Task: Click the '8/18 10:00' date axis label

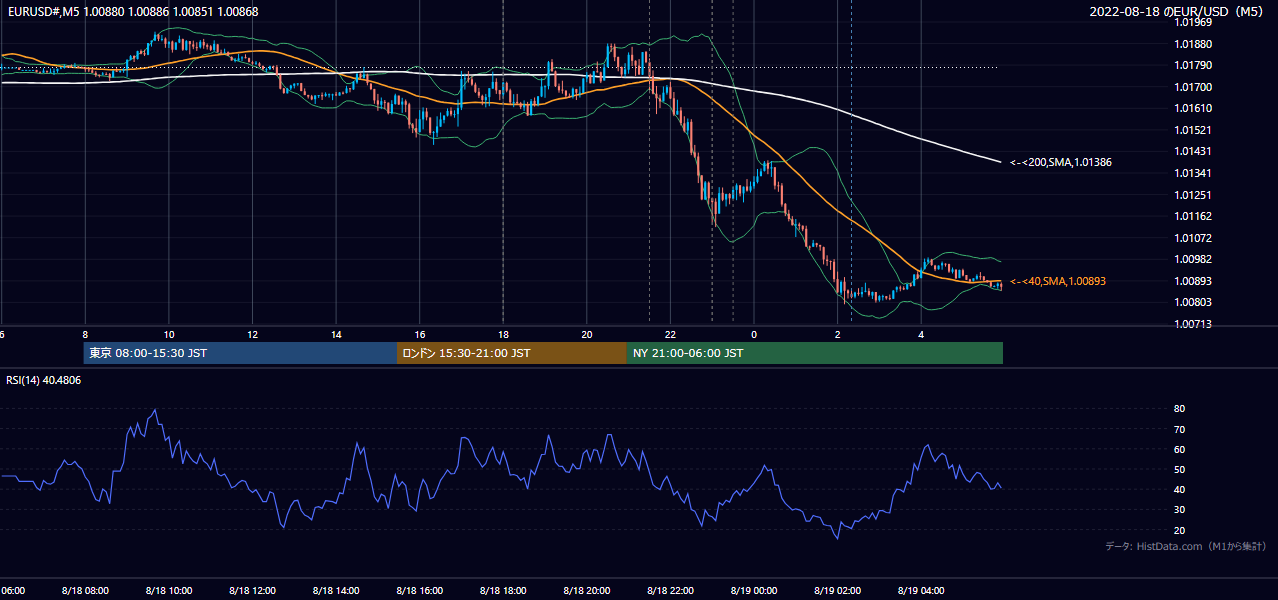Action: click(169, 591)
